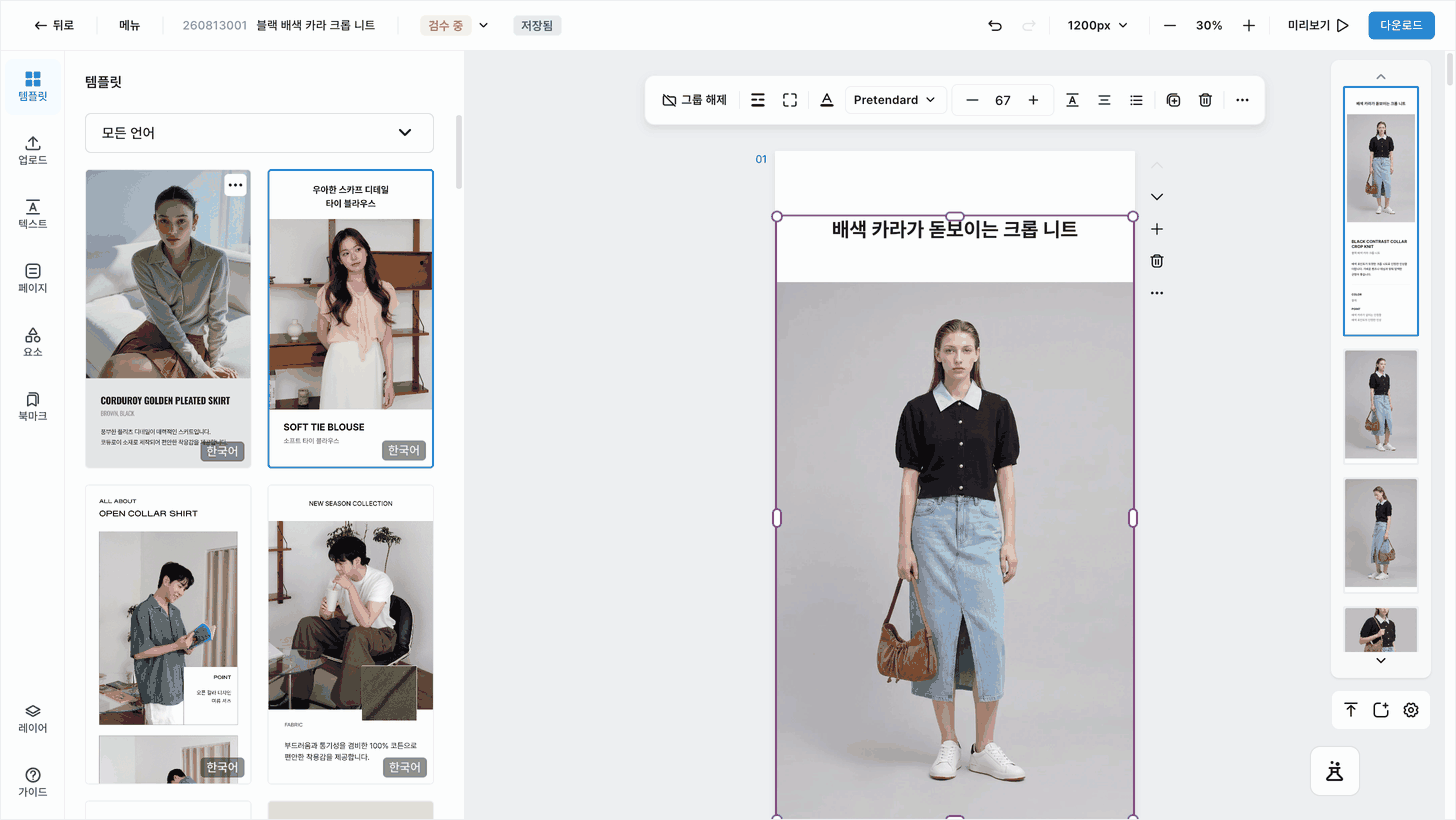Zoom out with the minus beside 30%
This screenshot has height=820, width=1456.
(x=1169, y=25)
